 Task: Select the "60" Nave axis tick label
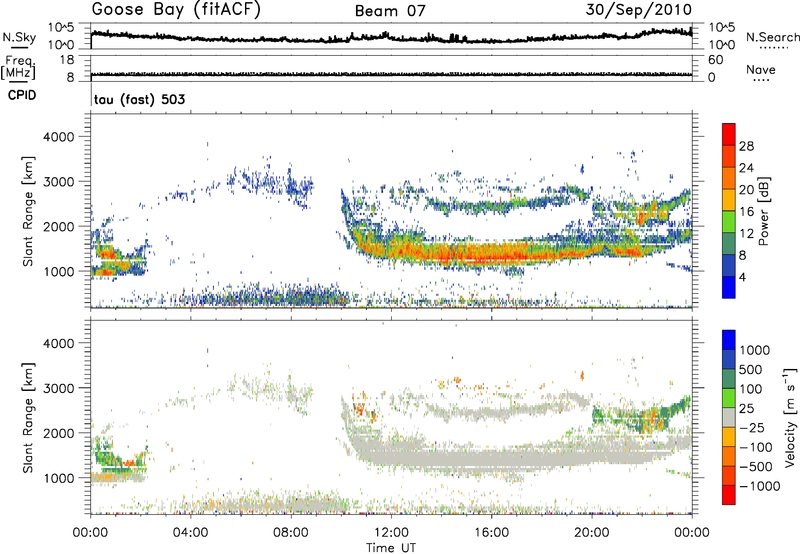[715, 60]
